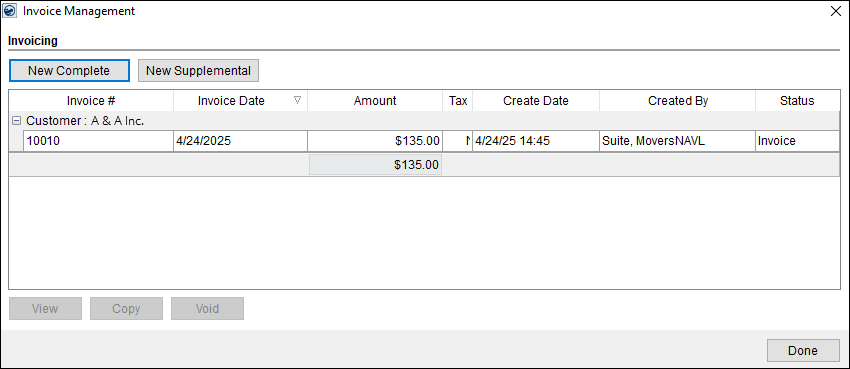This screenshot has width=850, height=369.
Task: Click the Void button below the grid
Action: pos(207,309)
